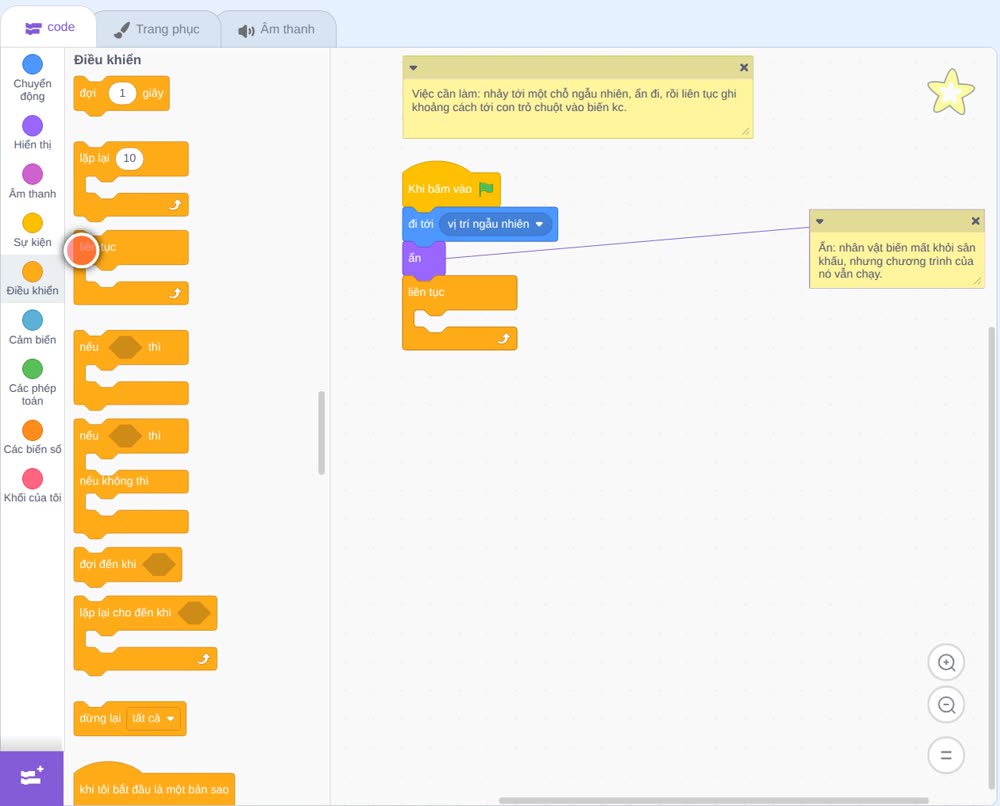The width and height of the screenshot is (1000, 806).
Task: Click the workspace vertical scrollbar
Action: point(992,558)
